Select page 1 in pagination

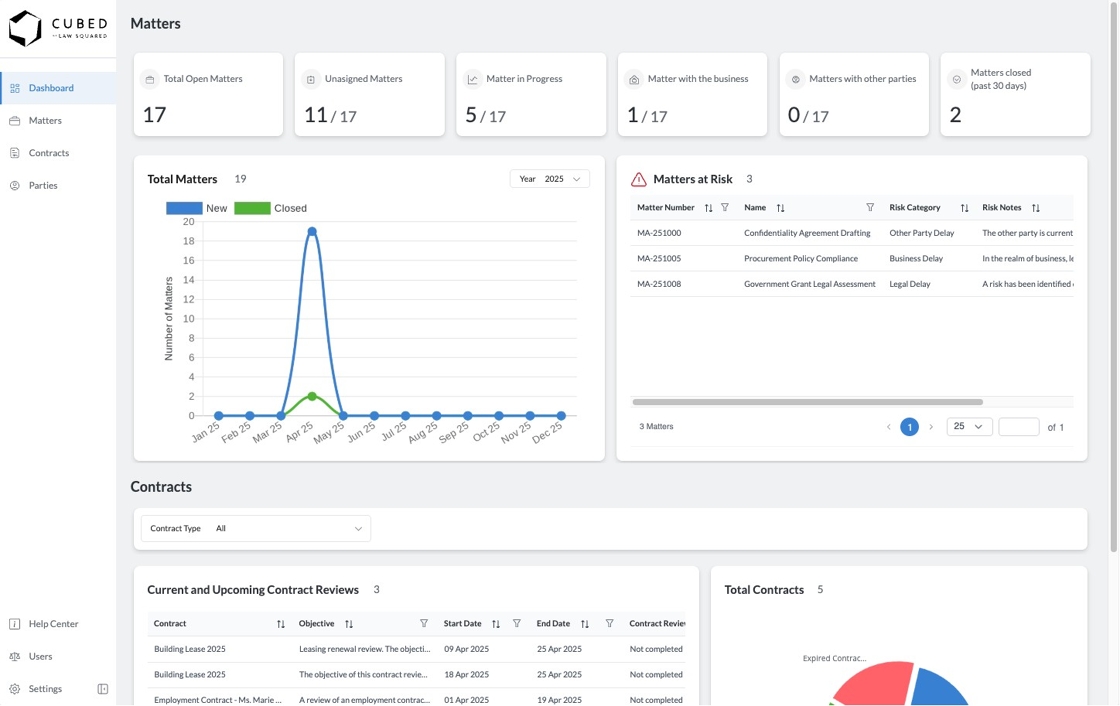(x=909, y=427)
